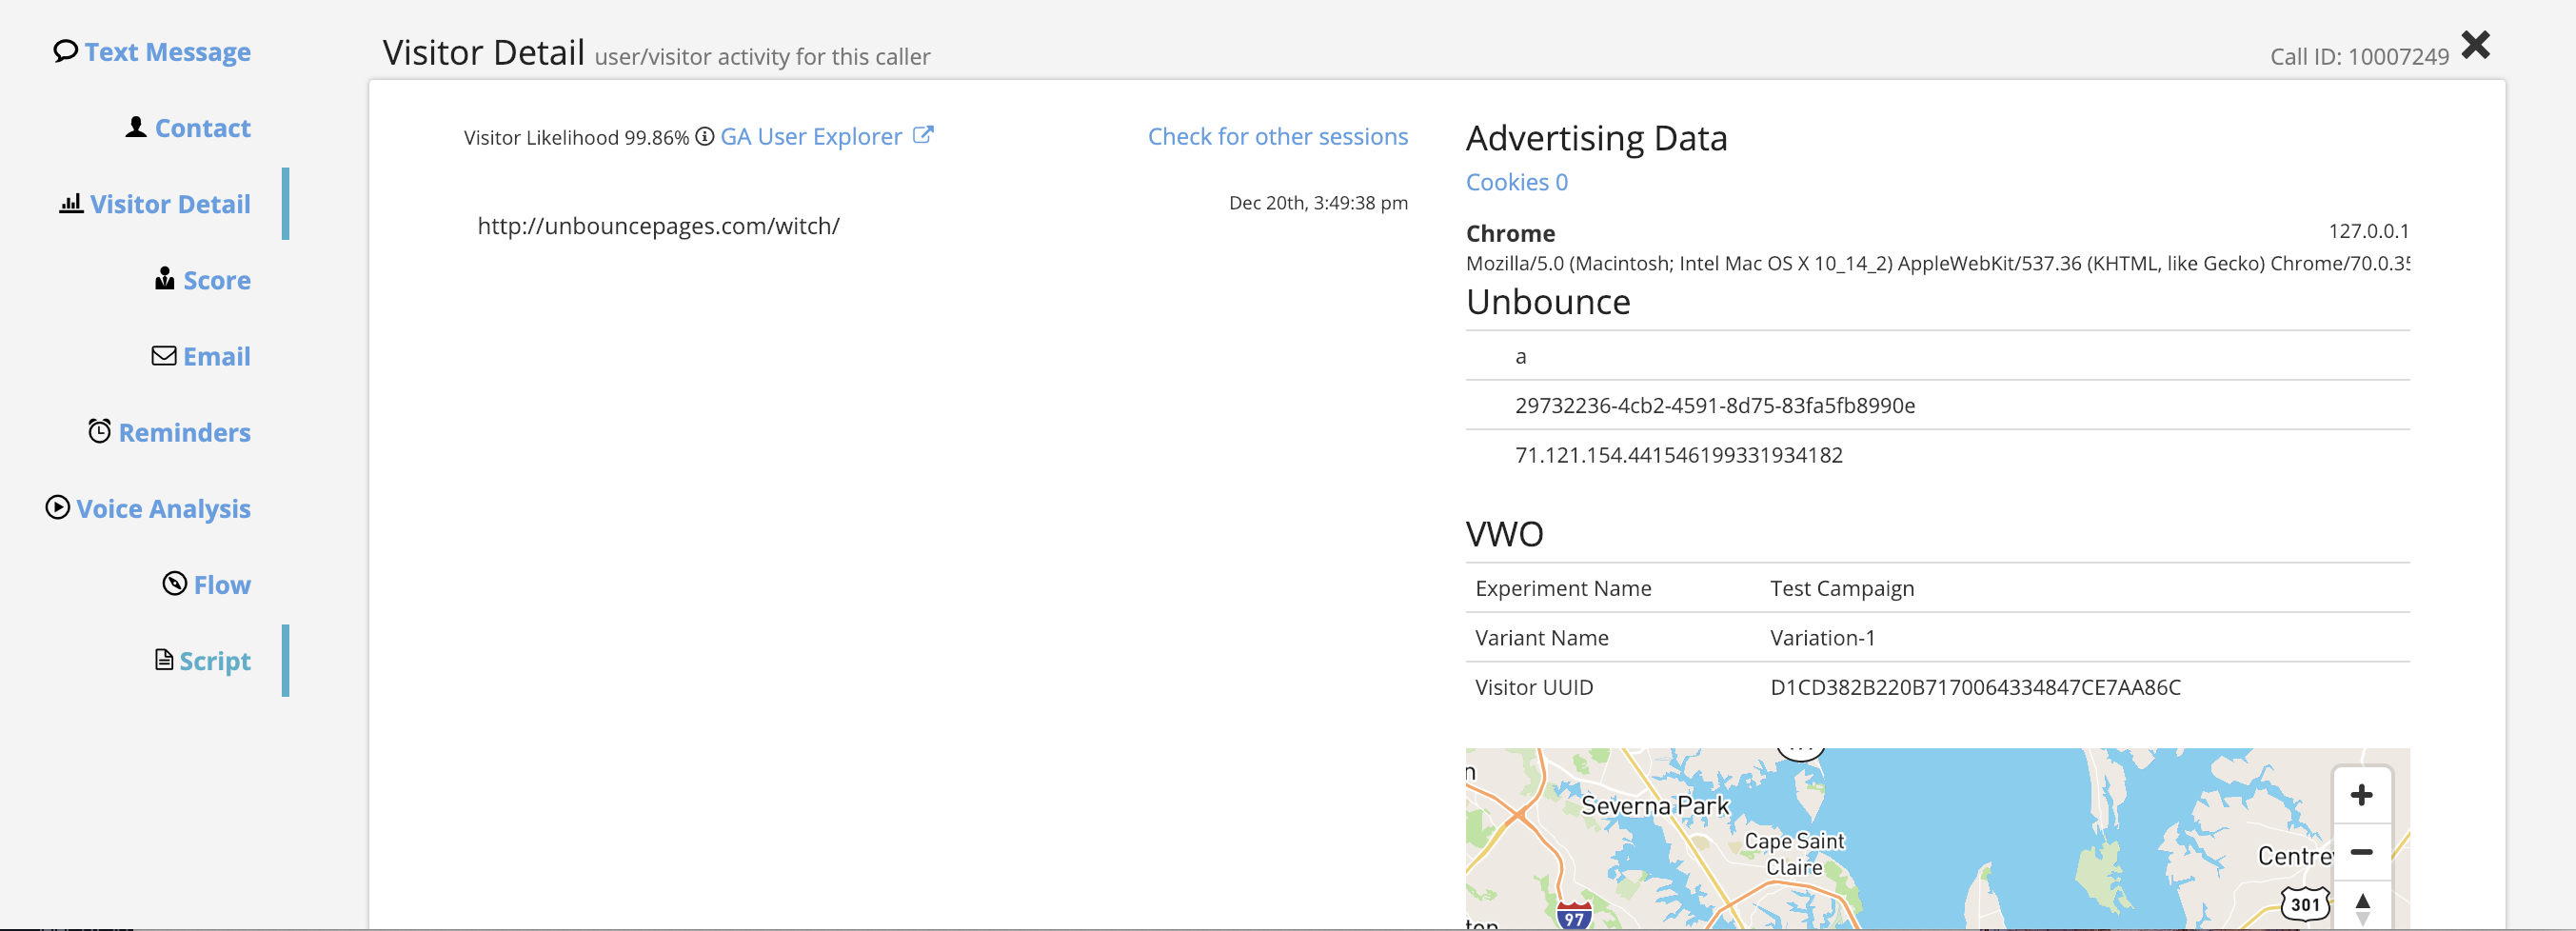Click the Text Message speech bubble icon
This screenshot has width=2576, height=931.
(x=65, y=51)
